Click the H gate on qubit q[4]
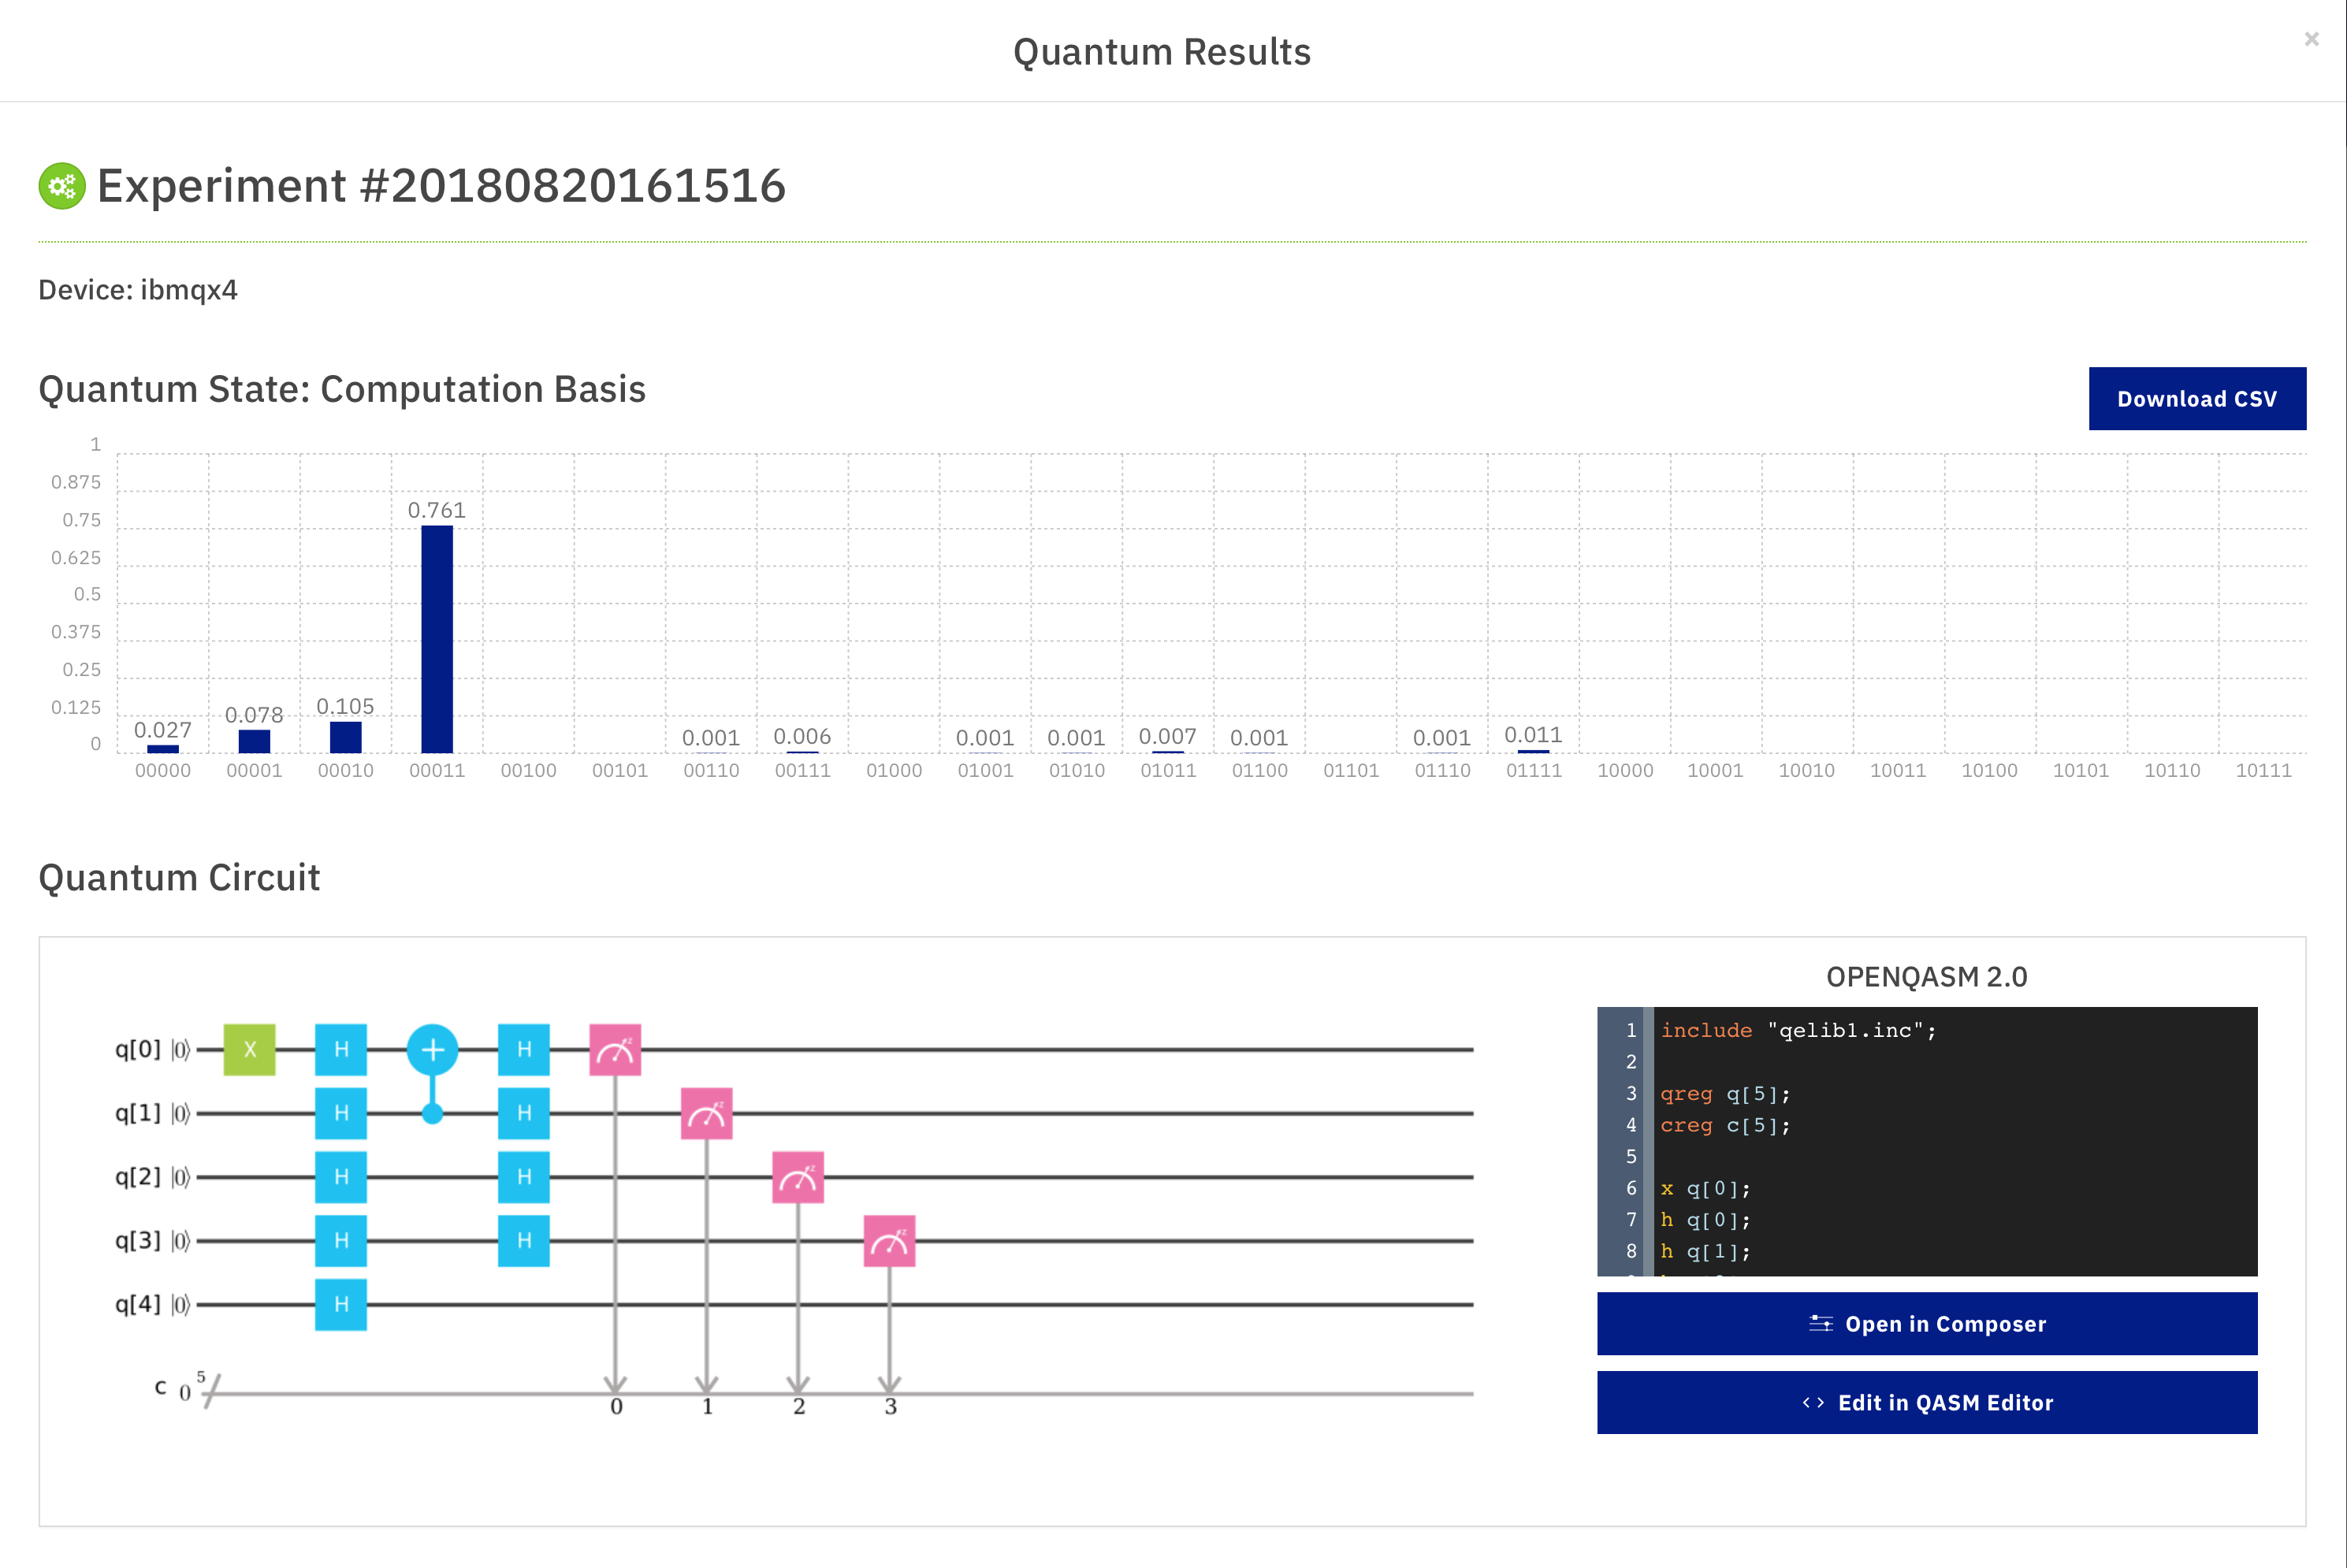The height and width of the screenshot is (1568, 2347). 341,1305
